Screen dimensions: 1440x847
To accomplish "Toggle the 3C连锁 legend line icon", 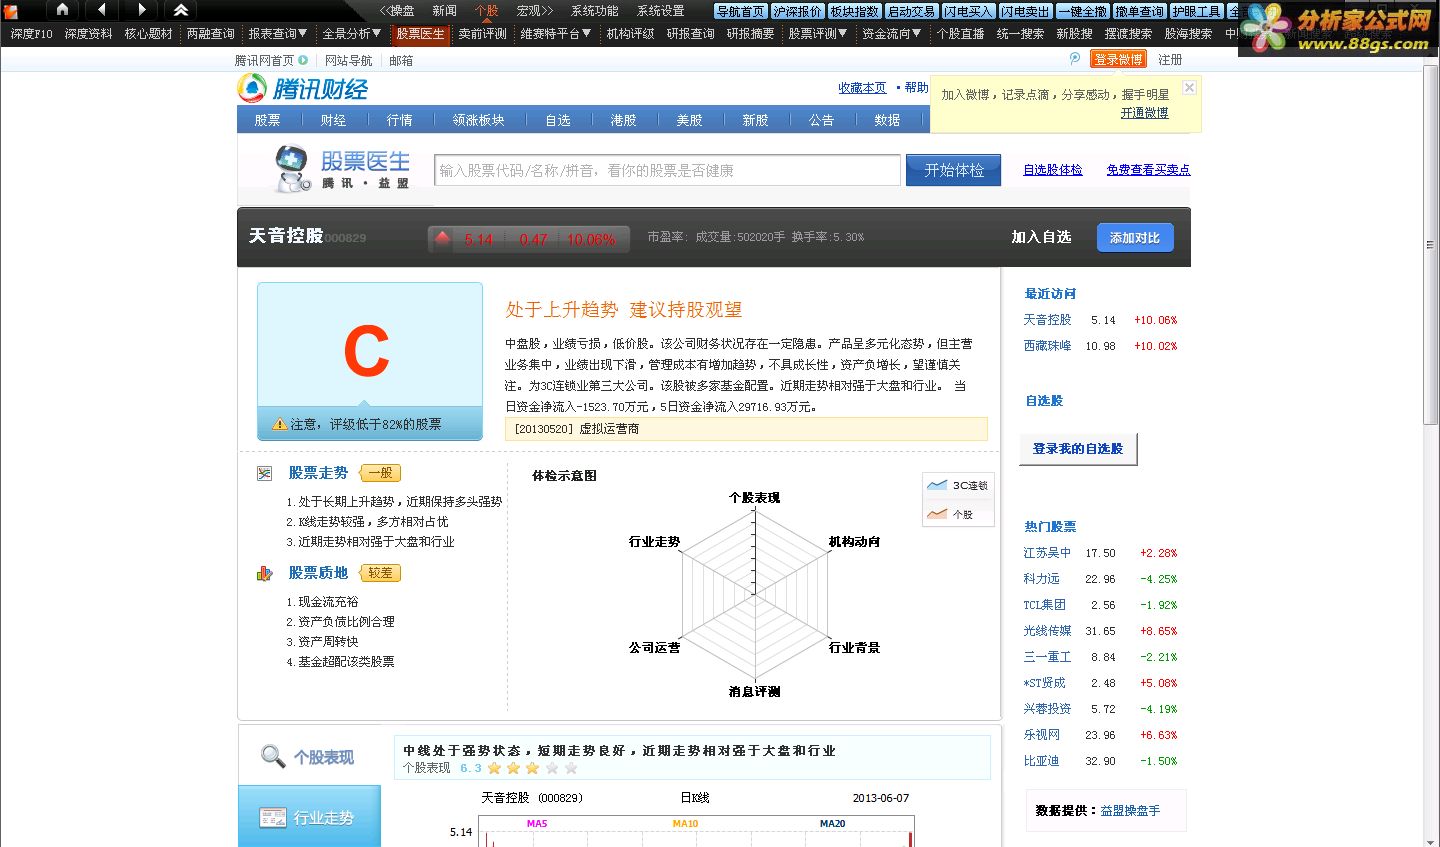I will [x=937, y=485].
